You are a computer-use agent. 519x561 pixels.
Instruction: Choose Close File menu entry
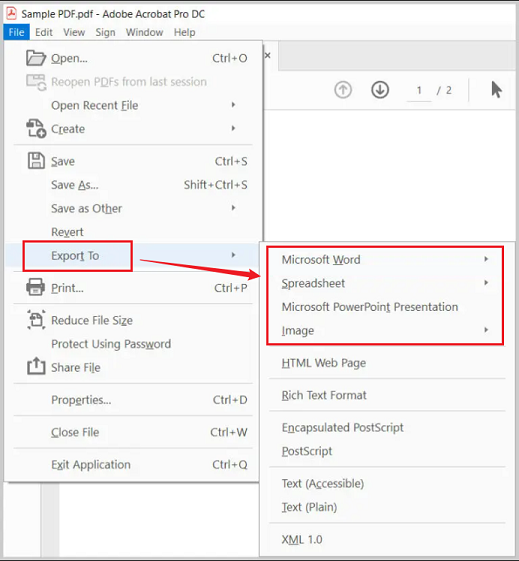pyautogui.click(x=133, y=432)
